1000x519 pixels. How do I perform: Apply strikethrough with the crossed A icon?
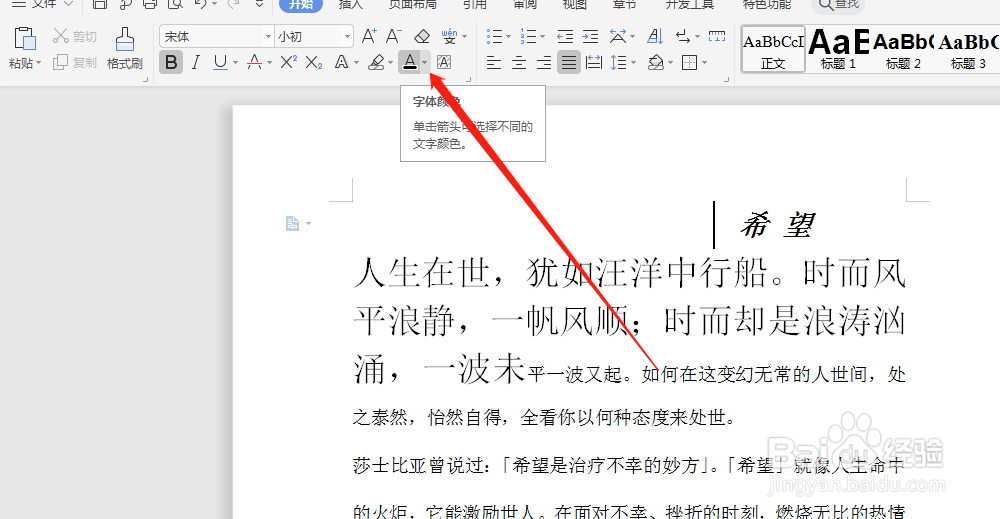pyautogui.click(x=254, y=62)
